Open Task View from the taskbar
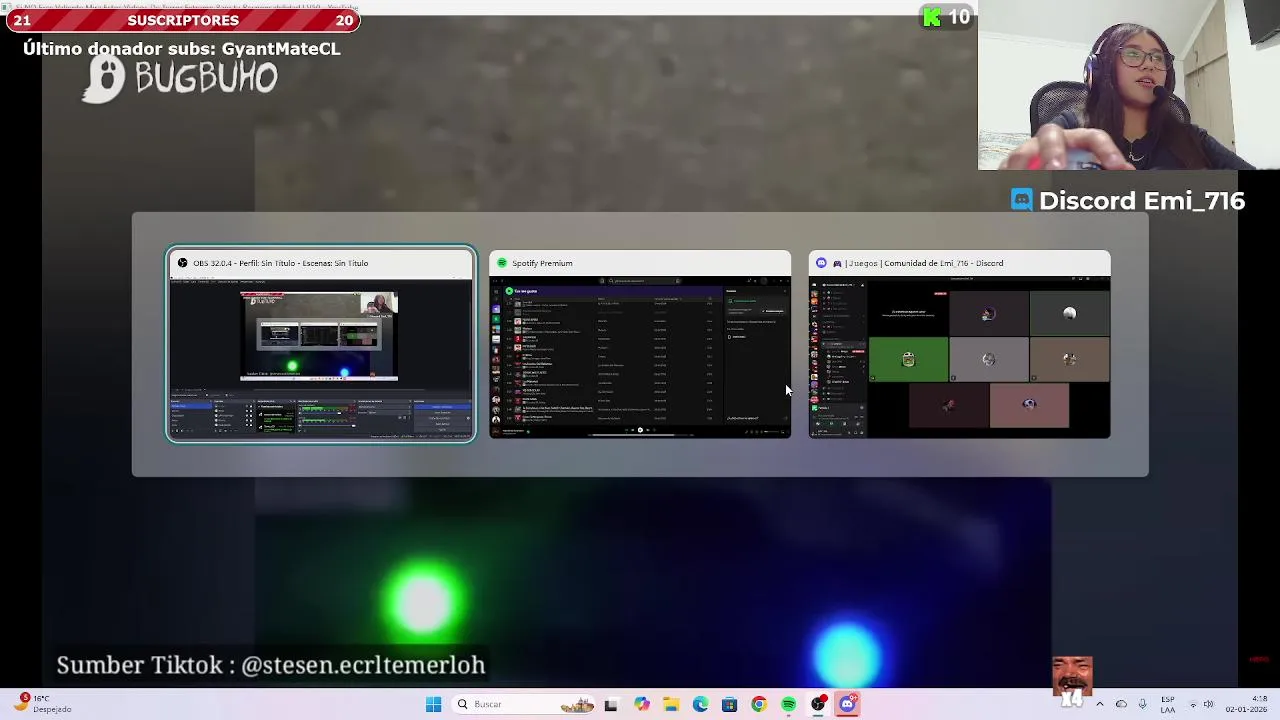This screenshot has width=1280, height=720. [x=611, y=704]
